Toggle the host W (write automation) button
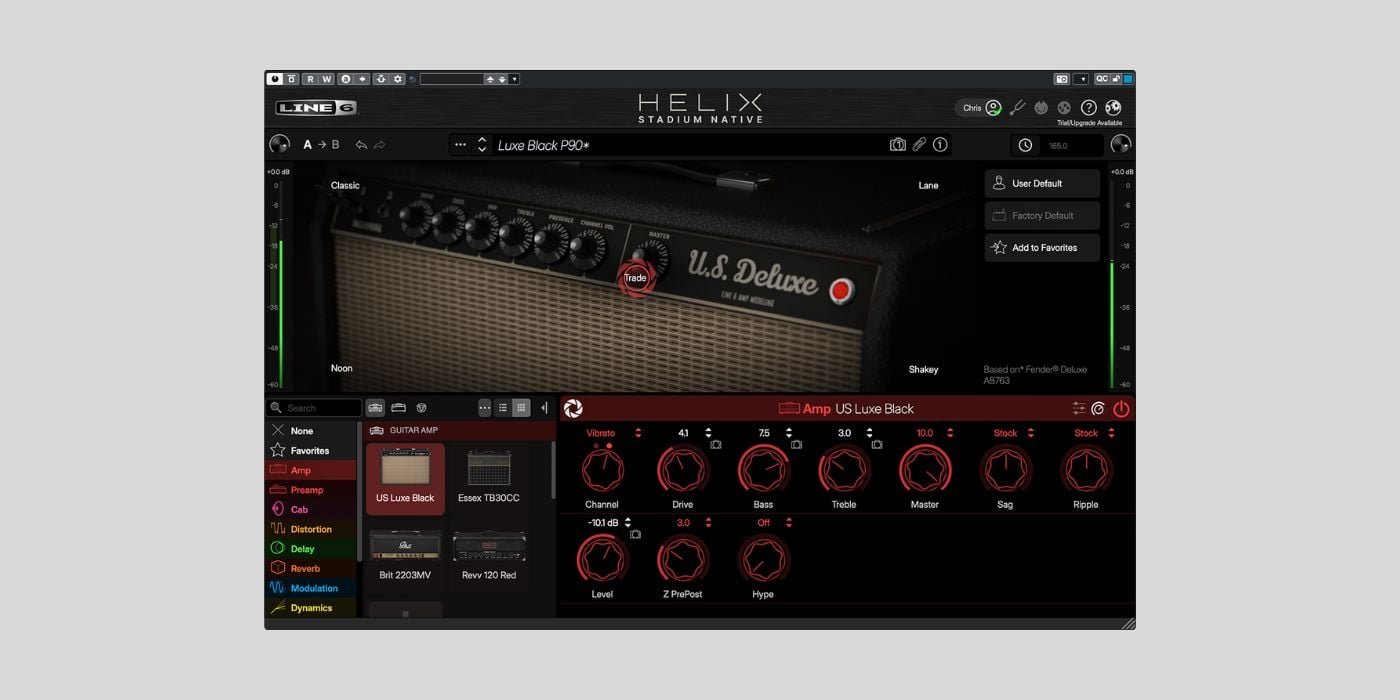1400x700 pixels. click(327, 79)
